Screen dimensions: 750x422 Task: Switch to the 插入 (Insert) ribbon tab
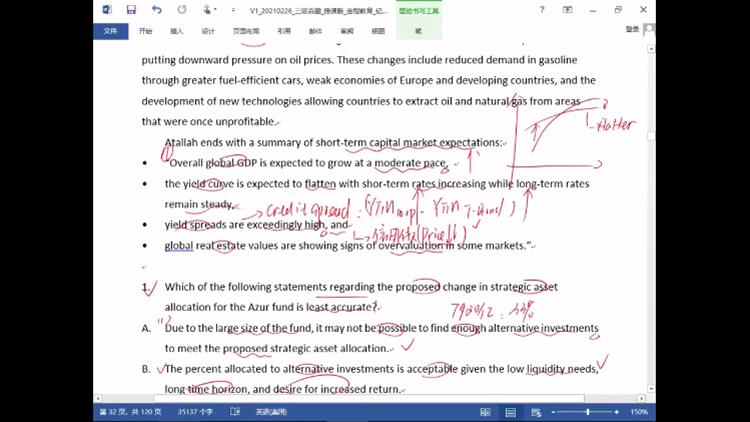coord(177,31)
